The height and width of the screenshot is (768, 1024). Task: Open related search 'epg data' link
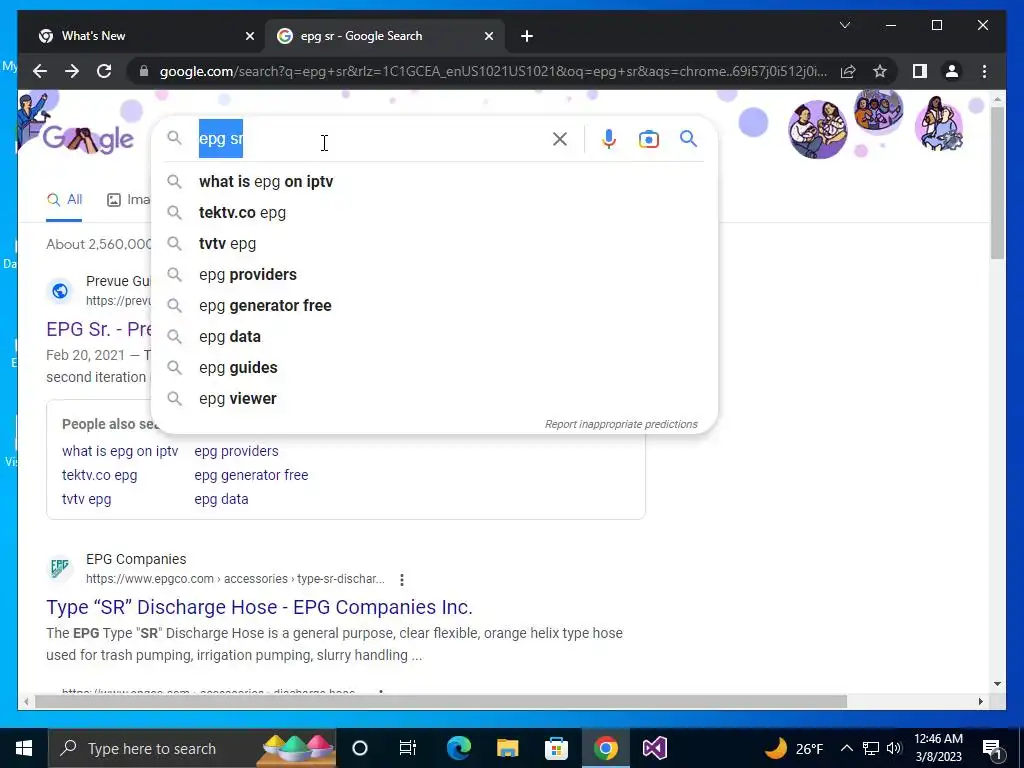[x=221, y=499]
